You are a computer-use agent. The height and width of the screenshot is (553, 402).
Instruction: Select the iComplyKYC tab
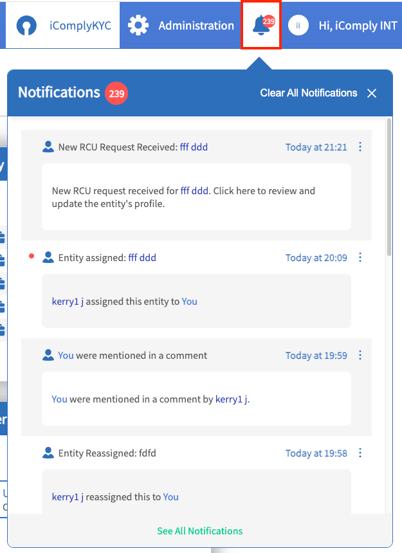click(63, 25)
